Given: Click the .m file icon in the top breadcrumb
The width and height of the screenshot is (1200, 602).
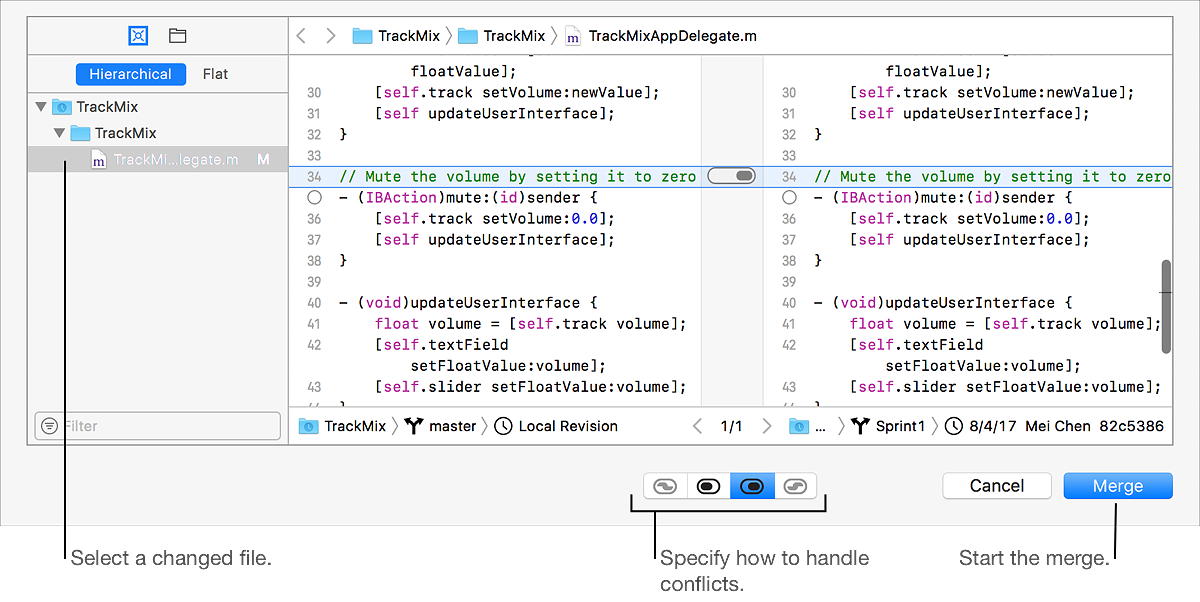Looking at the screenshot, I should tap(573, 36).
